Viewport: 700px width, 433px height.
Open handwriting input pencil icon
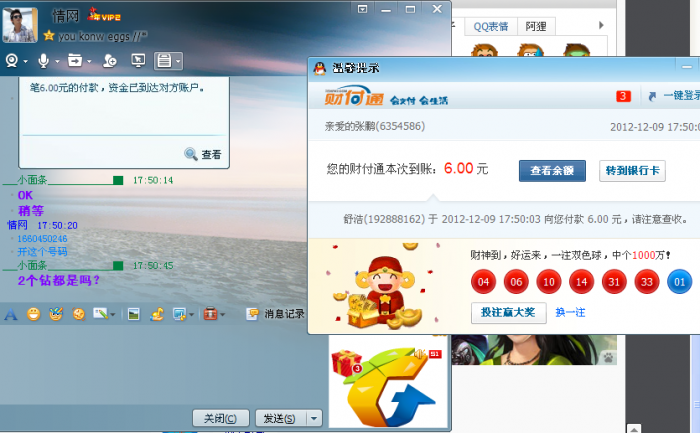pyautogui.click(x=100, y=314)
